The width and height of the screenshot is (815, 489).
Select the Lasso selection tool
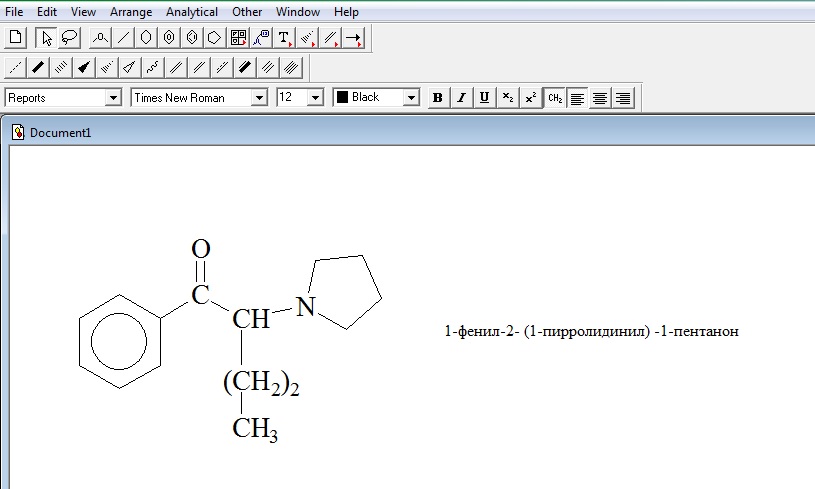(69, 38)
